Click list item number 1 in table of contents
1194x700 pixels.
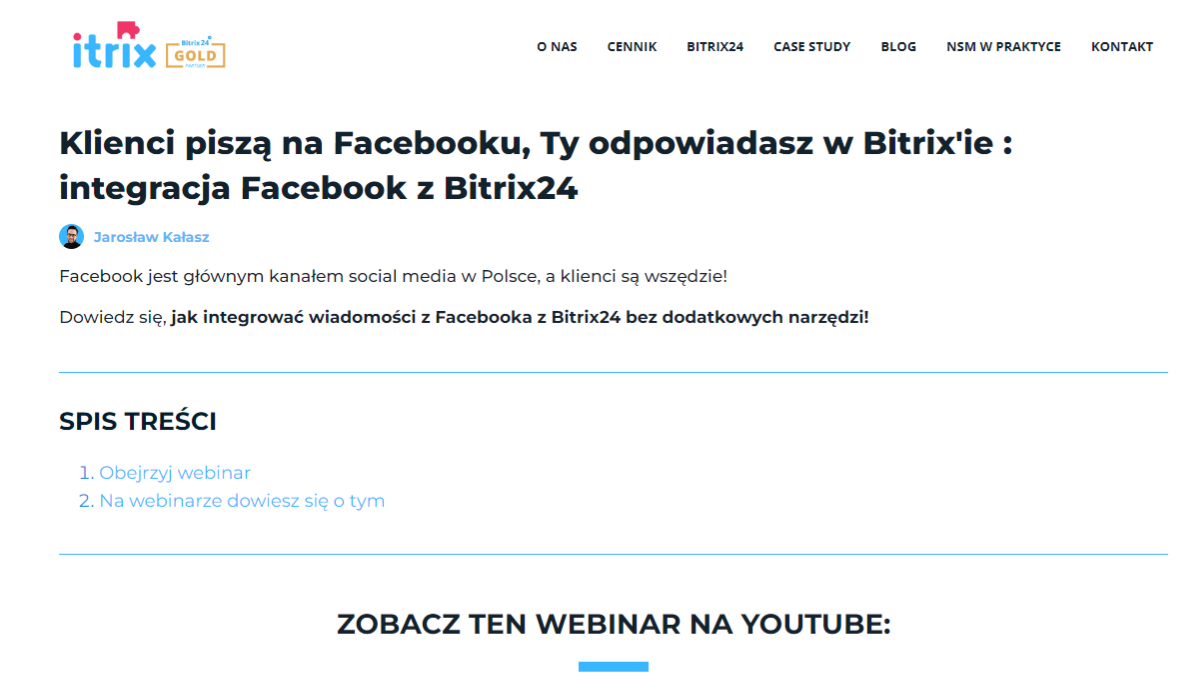[x=85, y=472]
